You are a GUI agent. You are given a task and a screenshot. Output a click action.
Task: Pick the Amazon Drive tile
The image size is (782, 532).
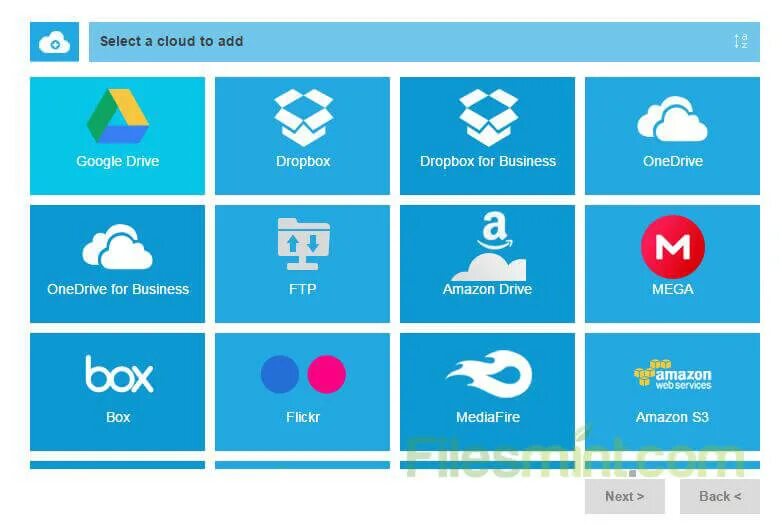pos(487,264)
